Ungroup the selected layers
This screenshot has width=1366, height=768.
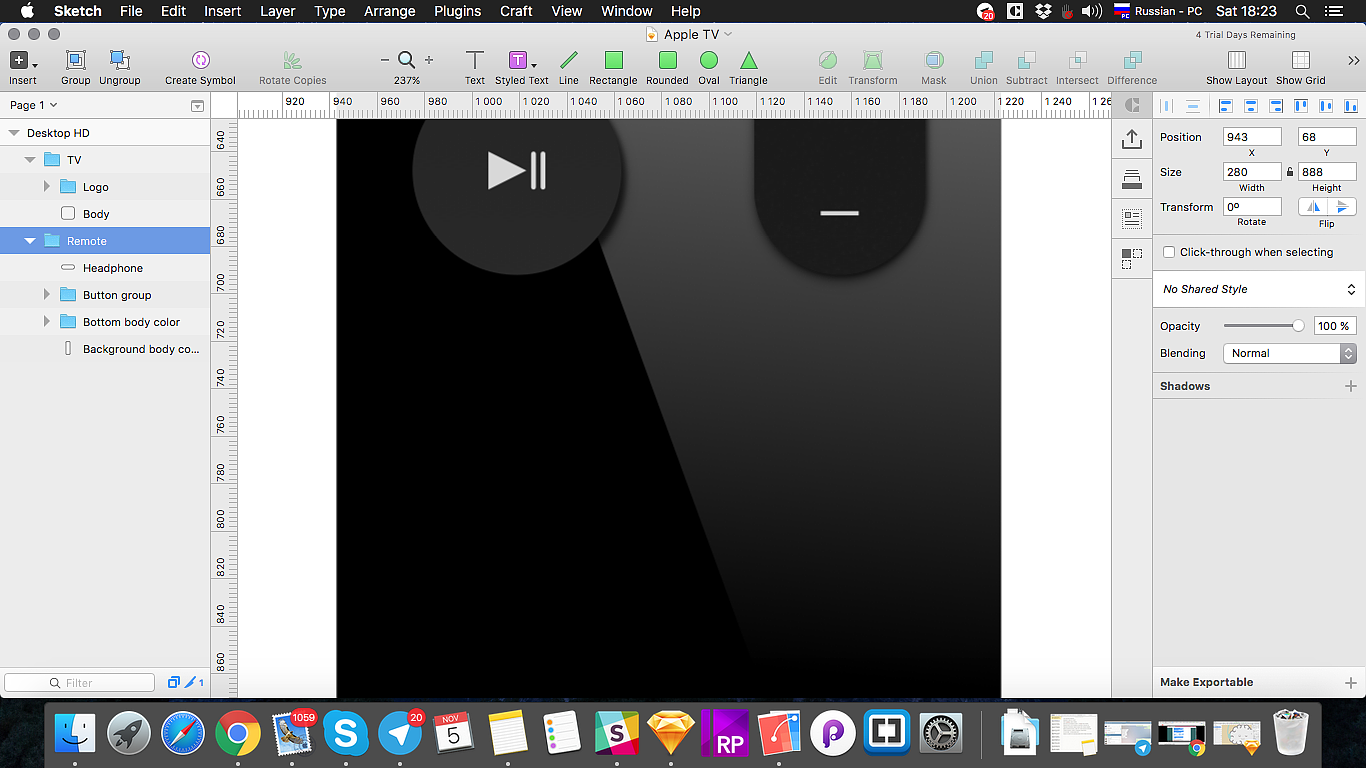(119, 62)
